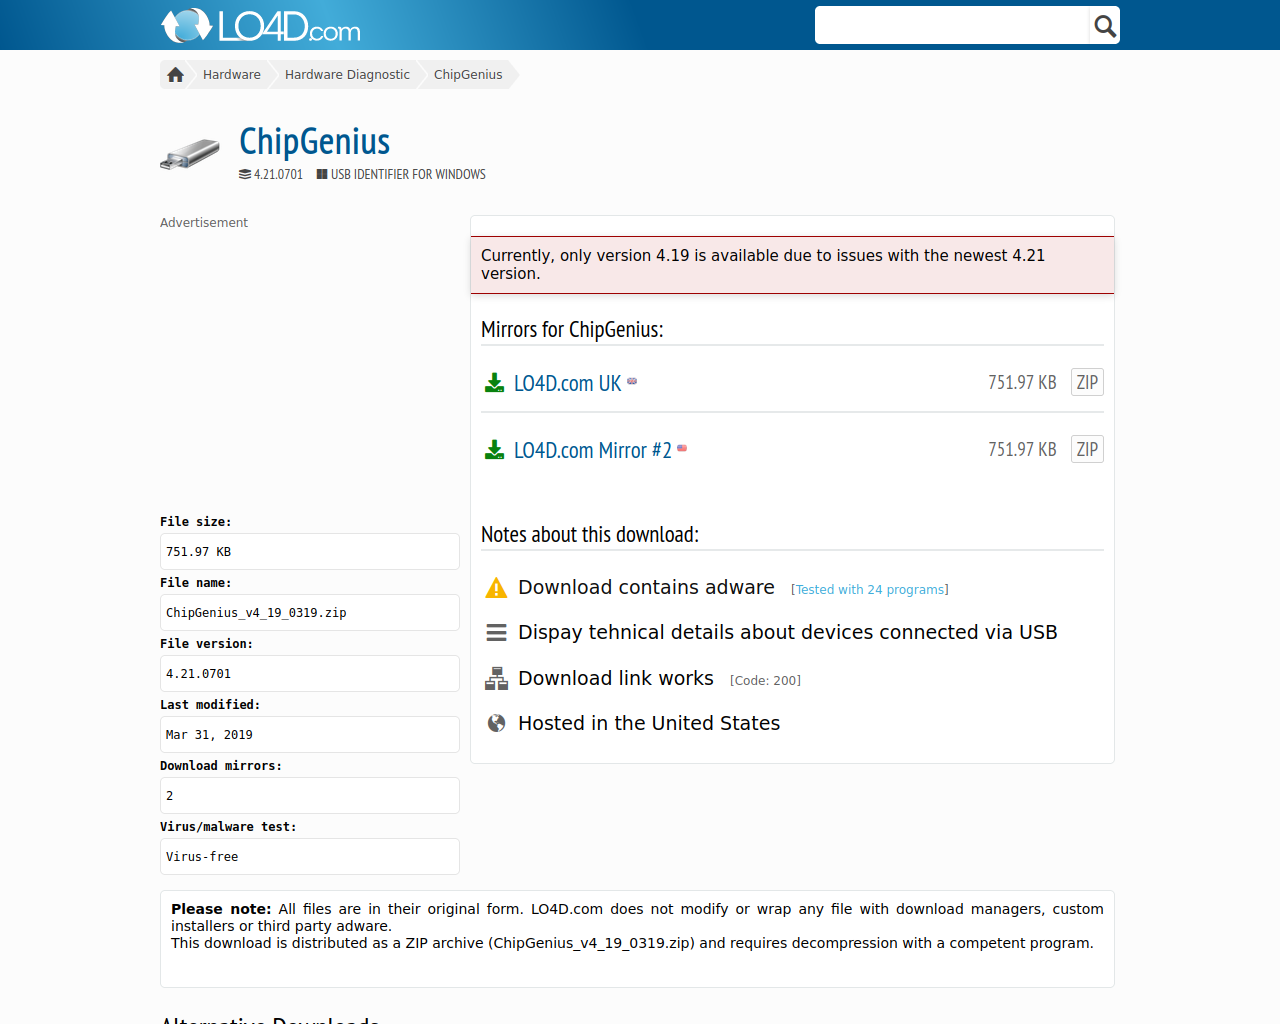
Task: Click the Hosted in the United States note
Action: 649,723
